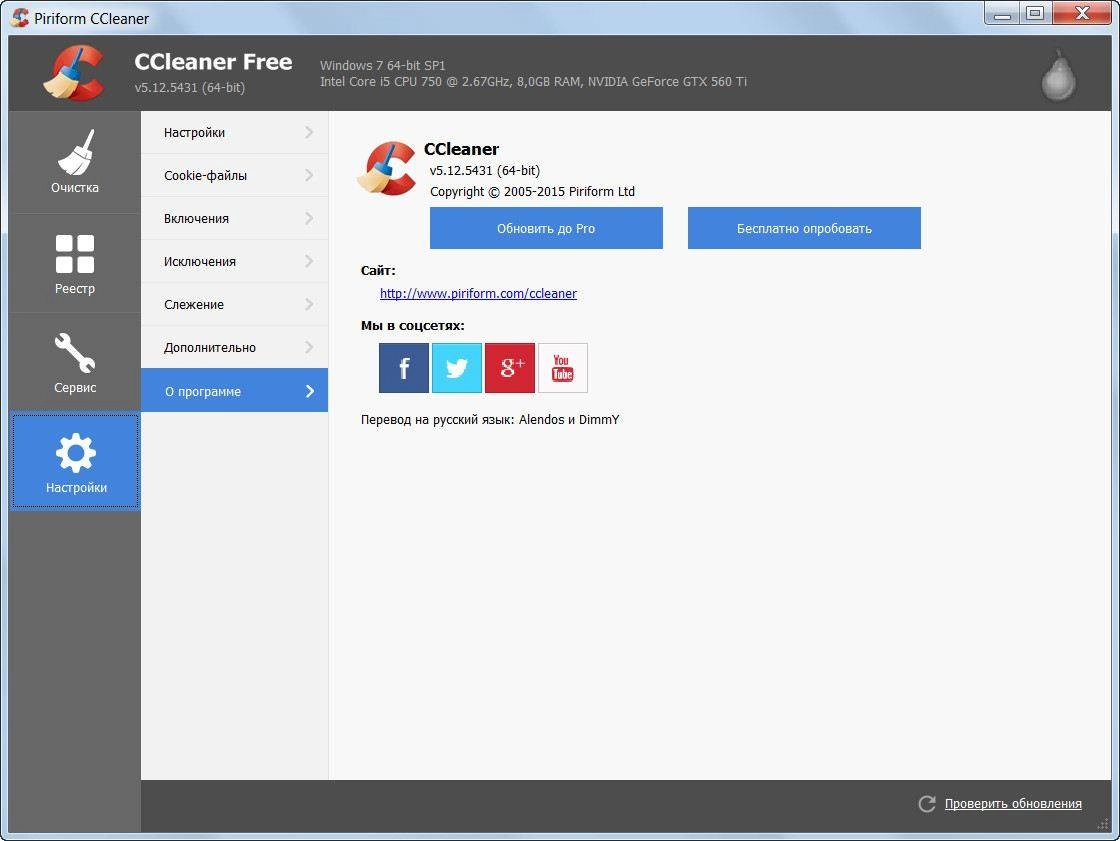Click the Copyright 2005-2015 Piriform Ltd text
Image resolution: width=1120 pixels, height=841 pixels.
(532, 191)
